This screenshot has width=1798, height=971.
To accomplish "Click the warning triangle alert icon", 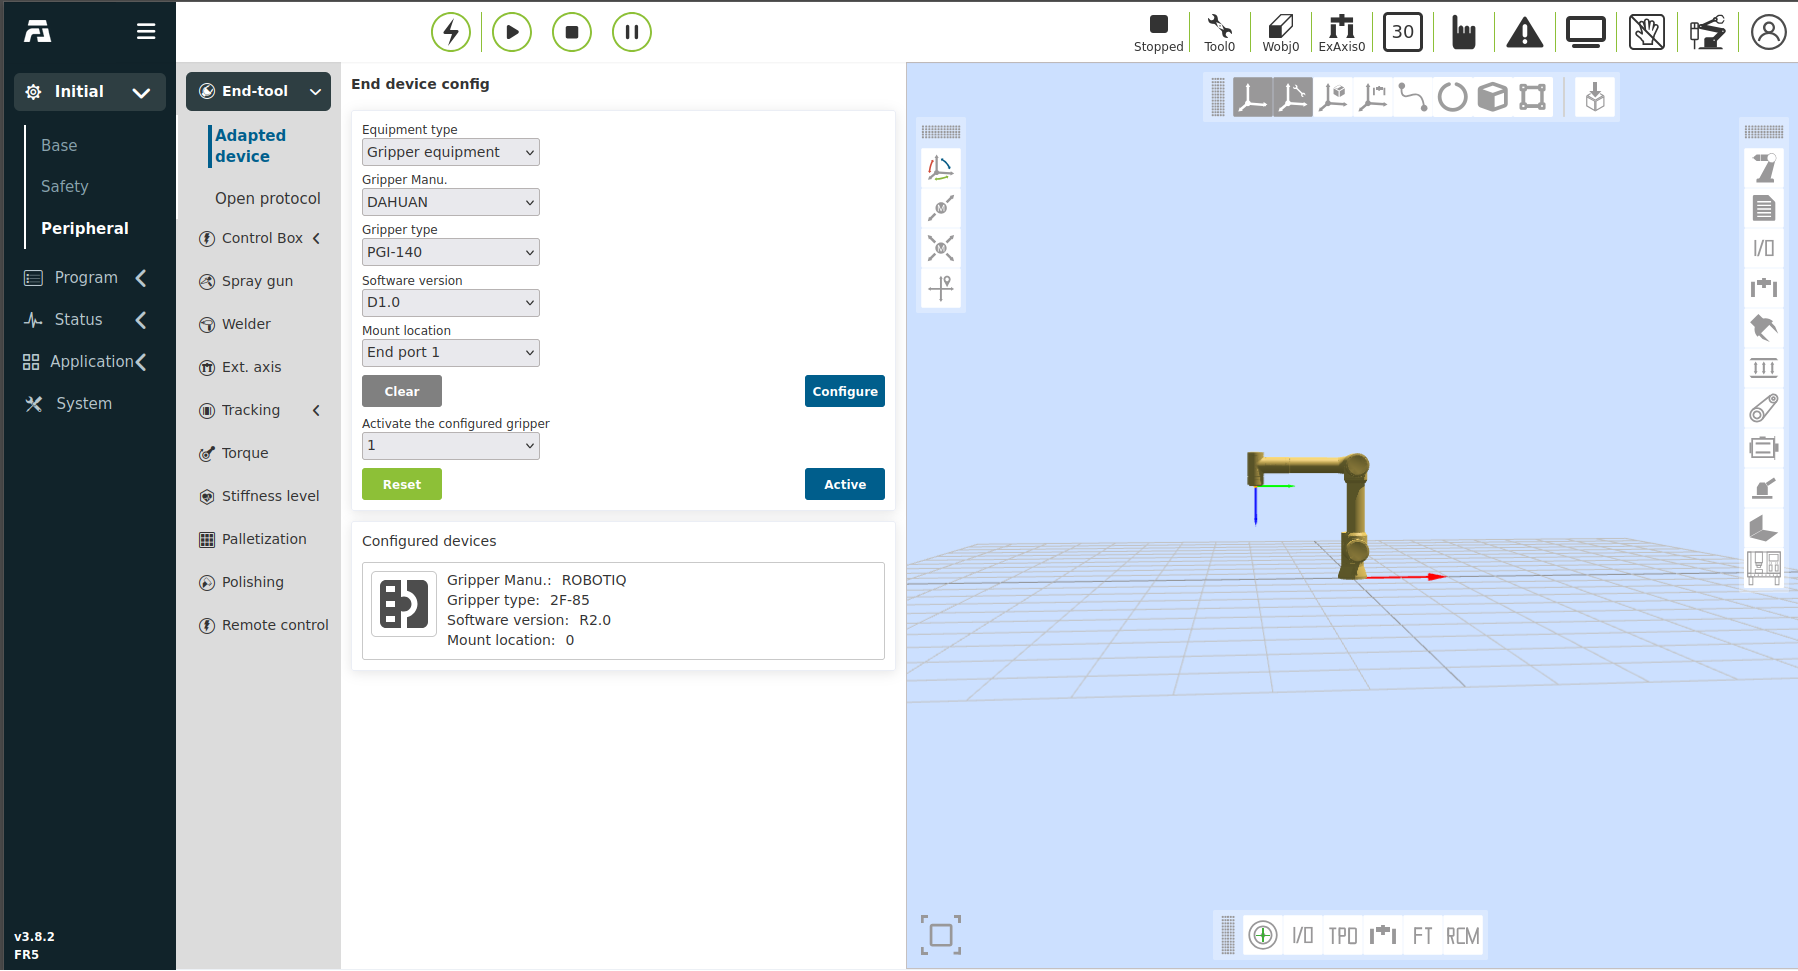I will coord(1524,33).
